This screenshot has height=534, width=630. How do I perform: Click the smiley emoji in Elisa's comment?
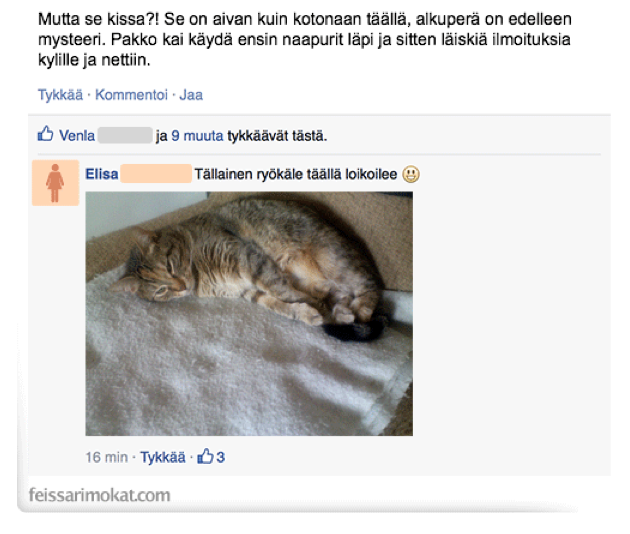coord(411,174)
